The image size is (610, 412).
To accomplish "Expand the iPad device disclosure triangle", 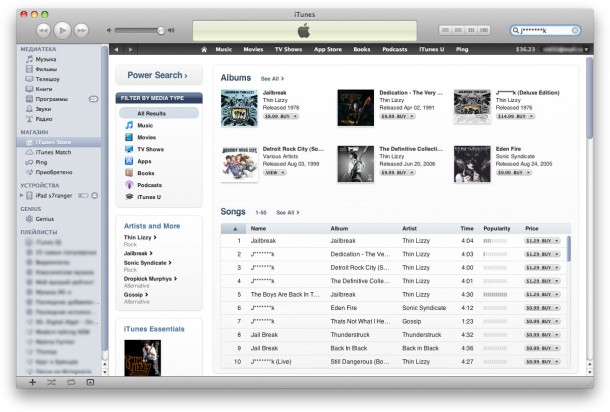I will click(x=22, y=195).
